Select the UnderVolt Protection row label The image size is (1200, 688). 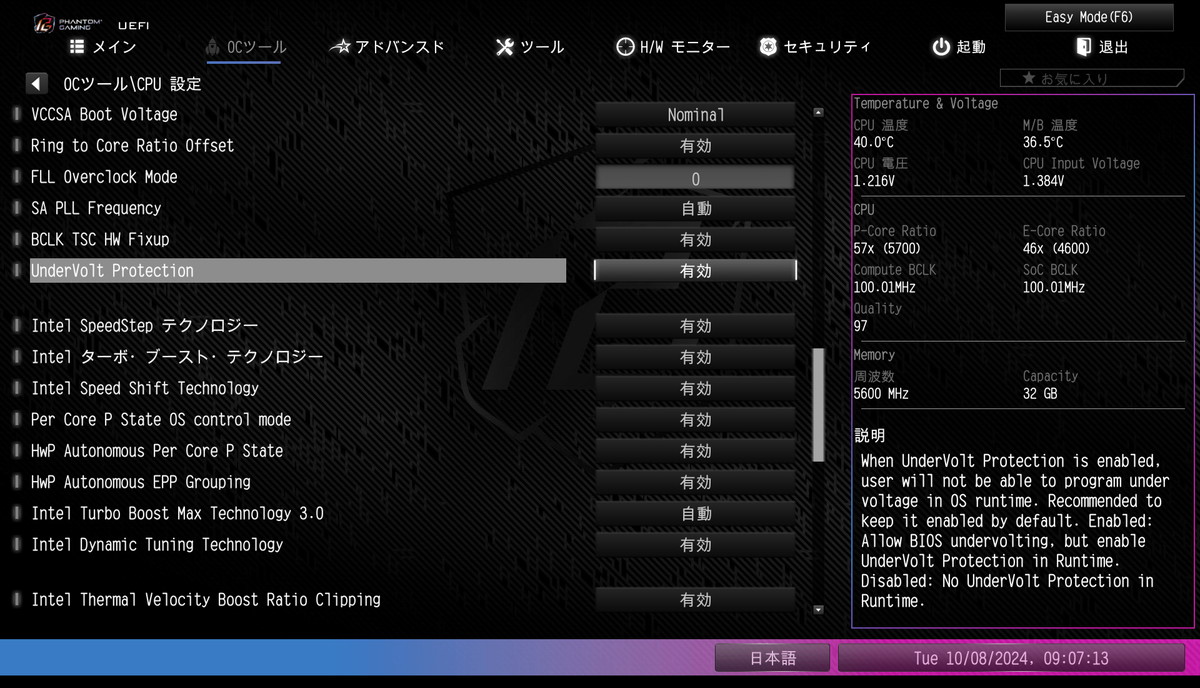(298, 271)
